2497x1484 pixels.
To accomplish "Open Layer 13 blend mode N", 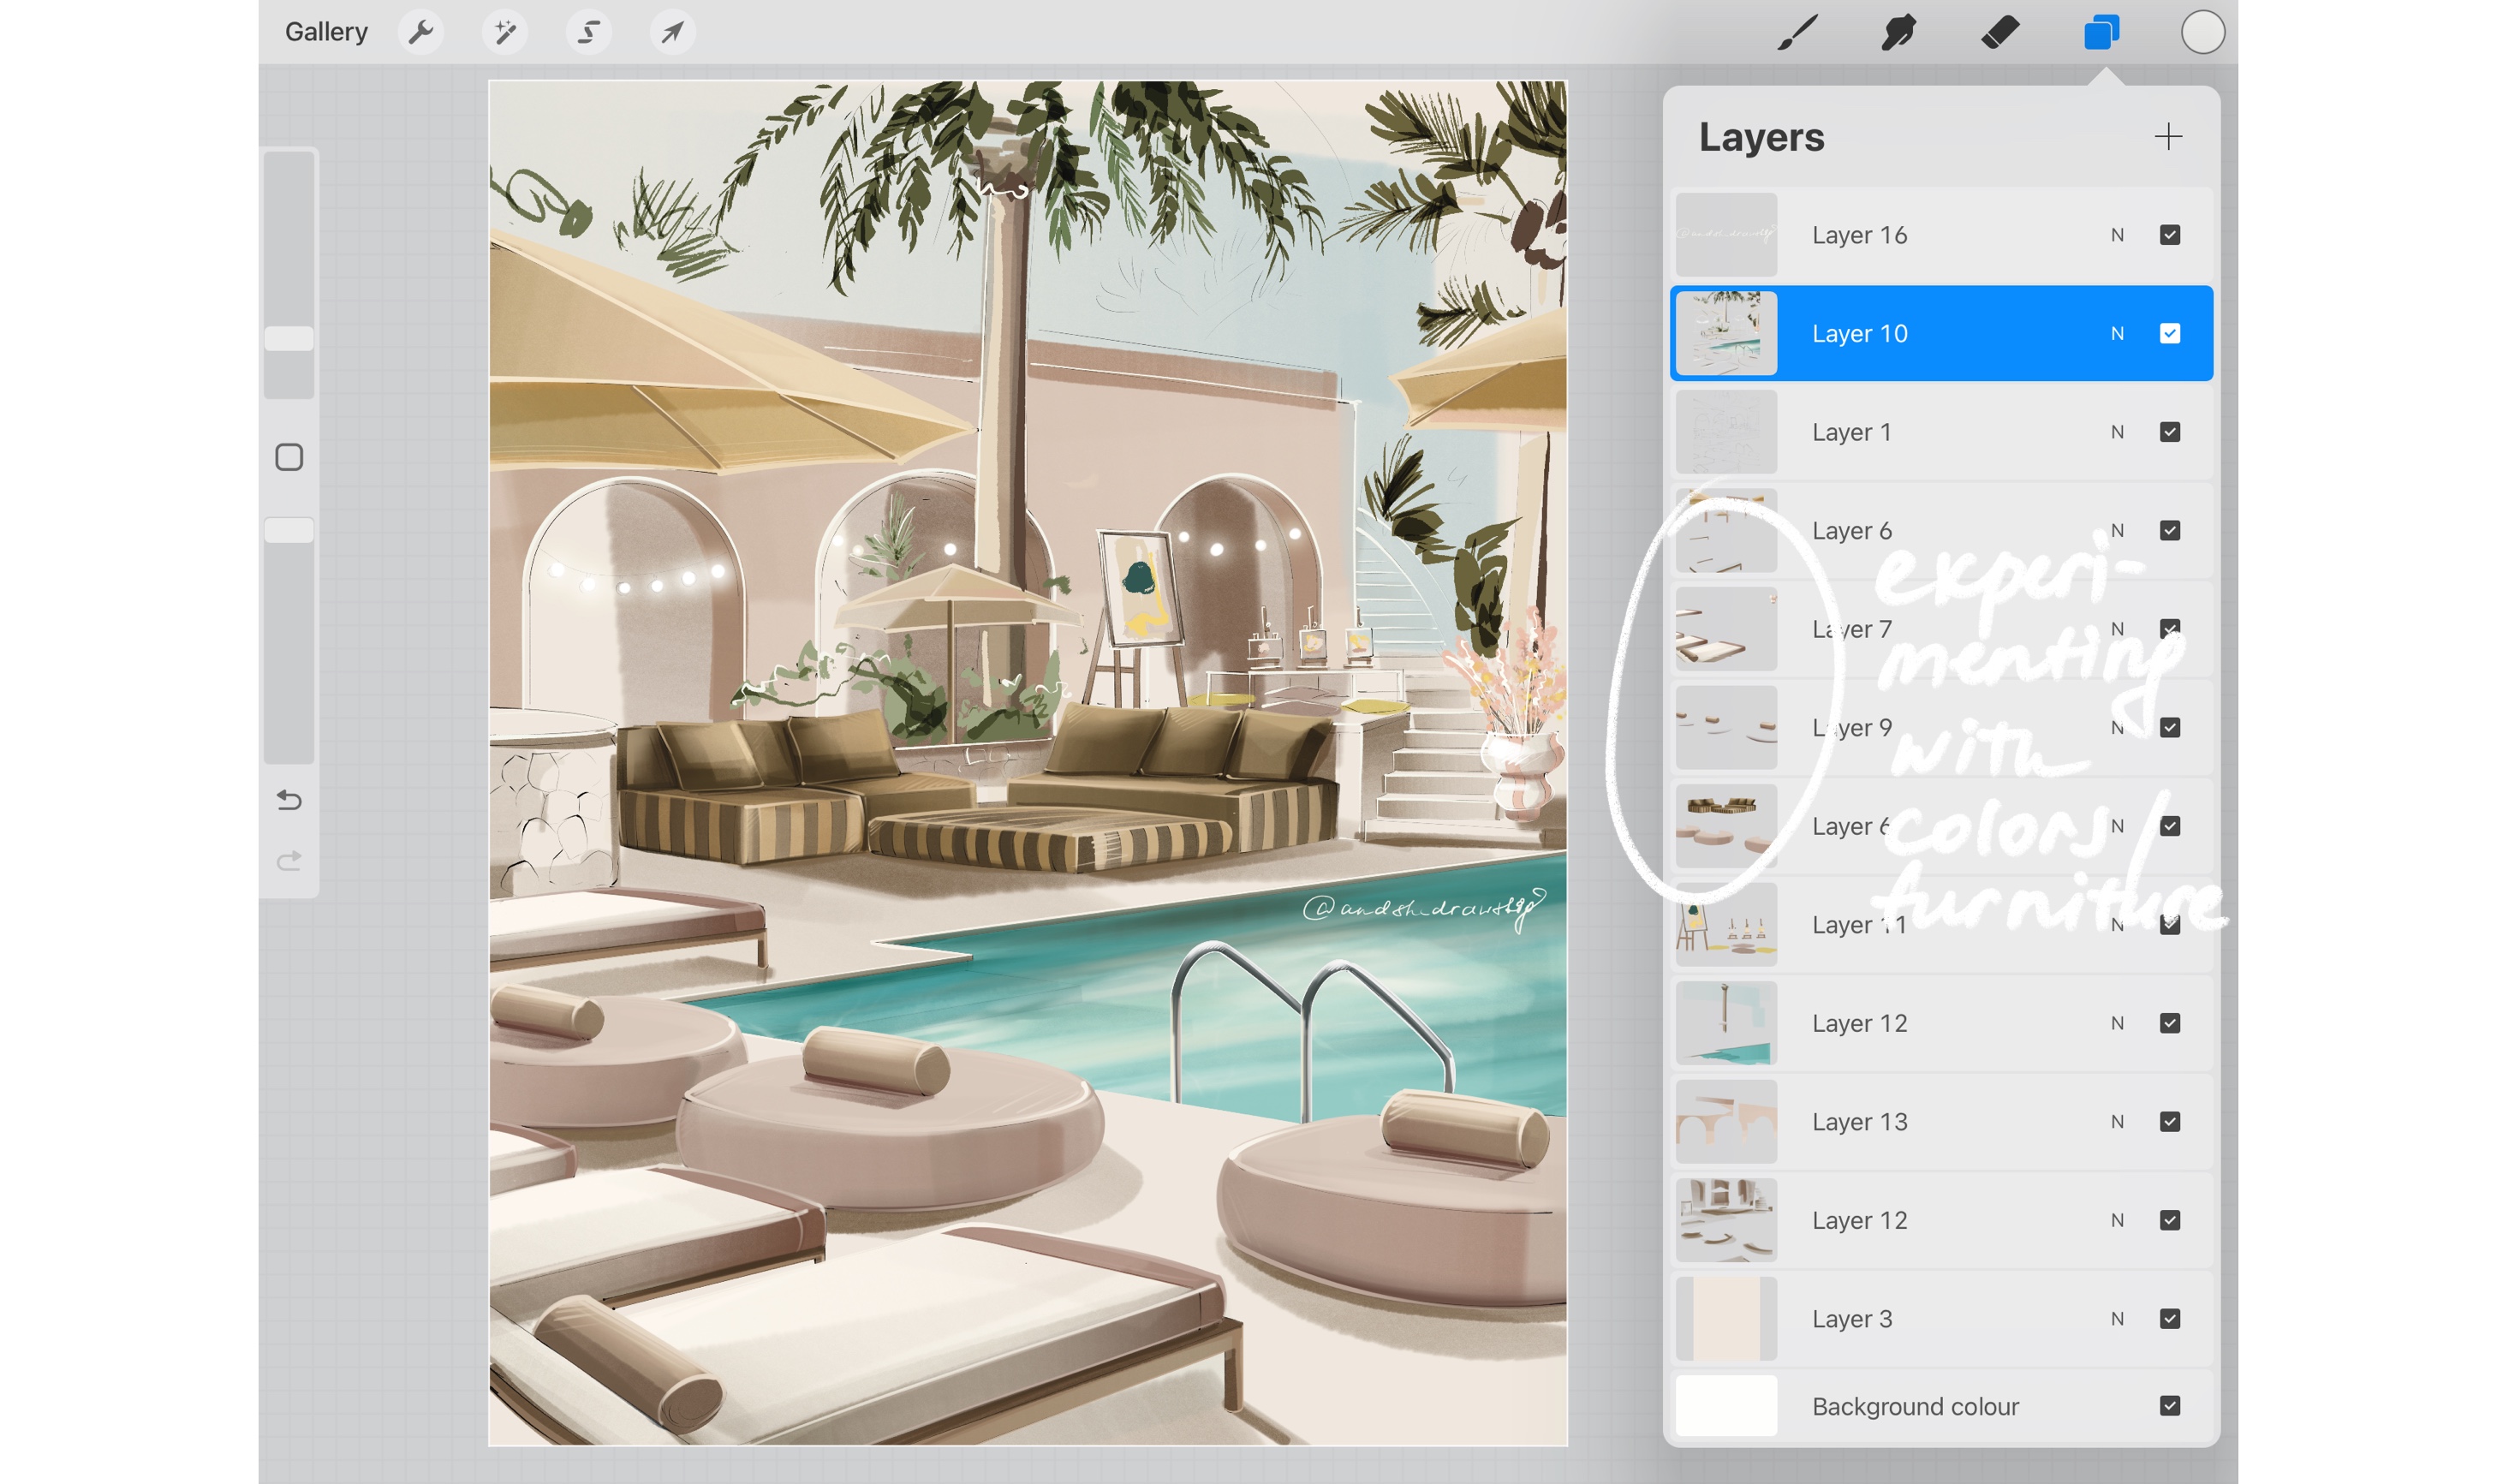I will point(2117,1122).
